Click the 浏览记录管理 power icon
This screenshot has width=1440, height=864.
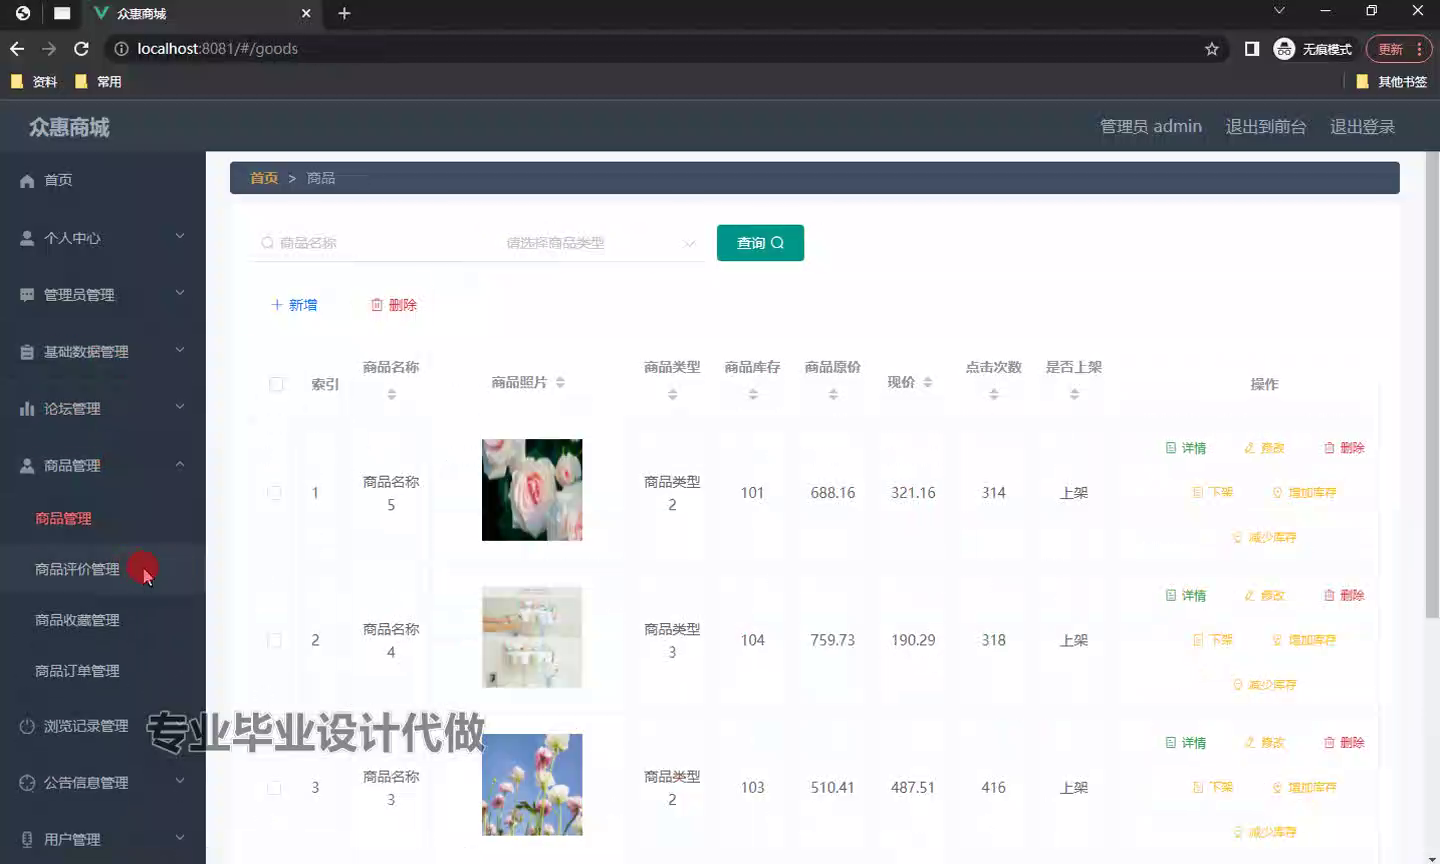click(x=27, y=726)
